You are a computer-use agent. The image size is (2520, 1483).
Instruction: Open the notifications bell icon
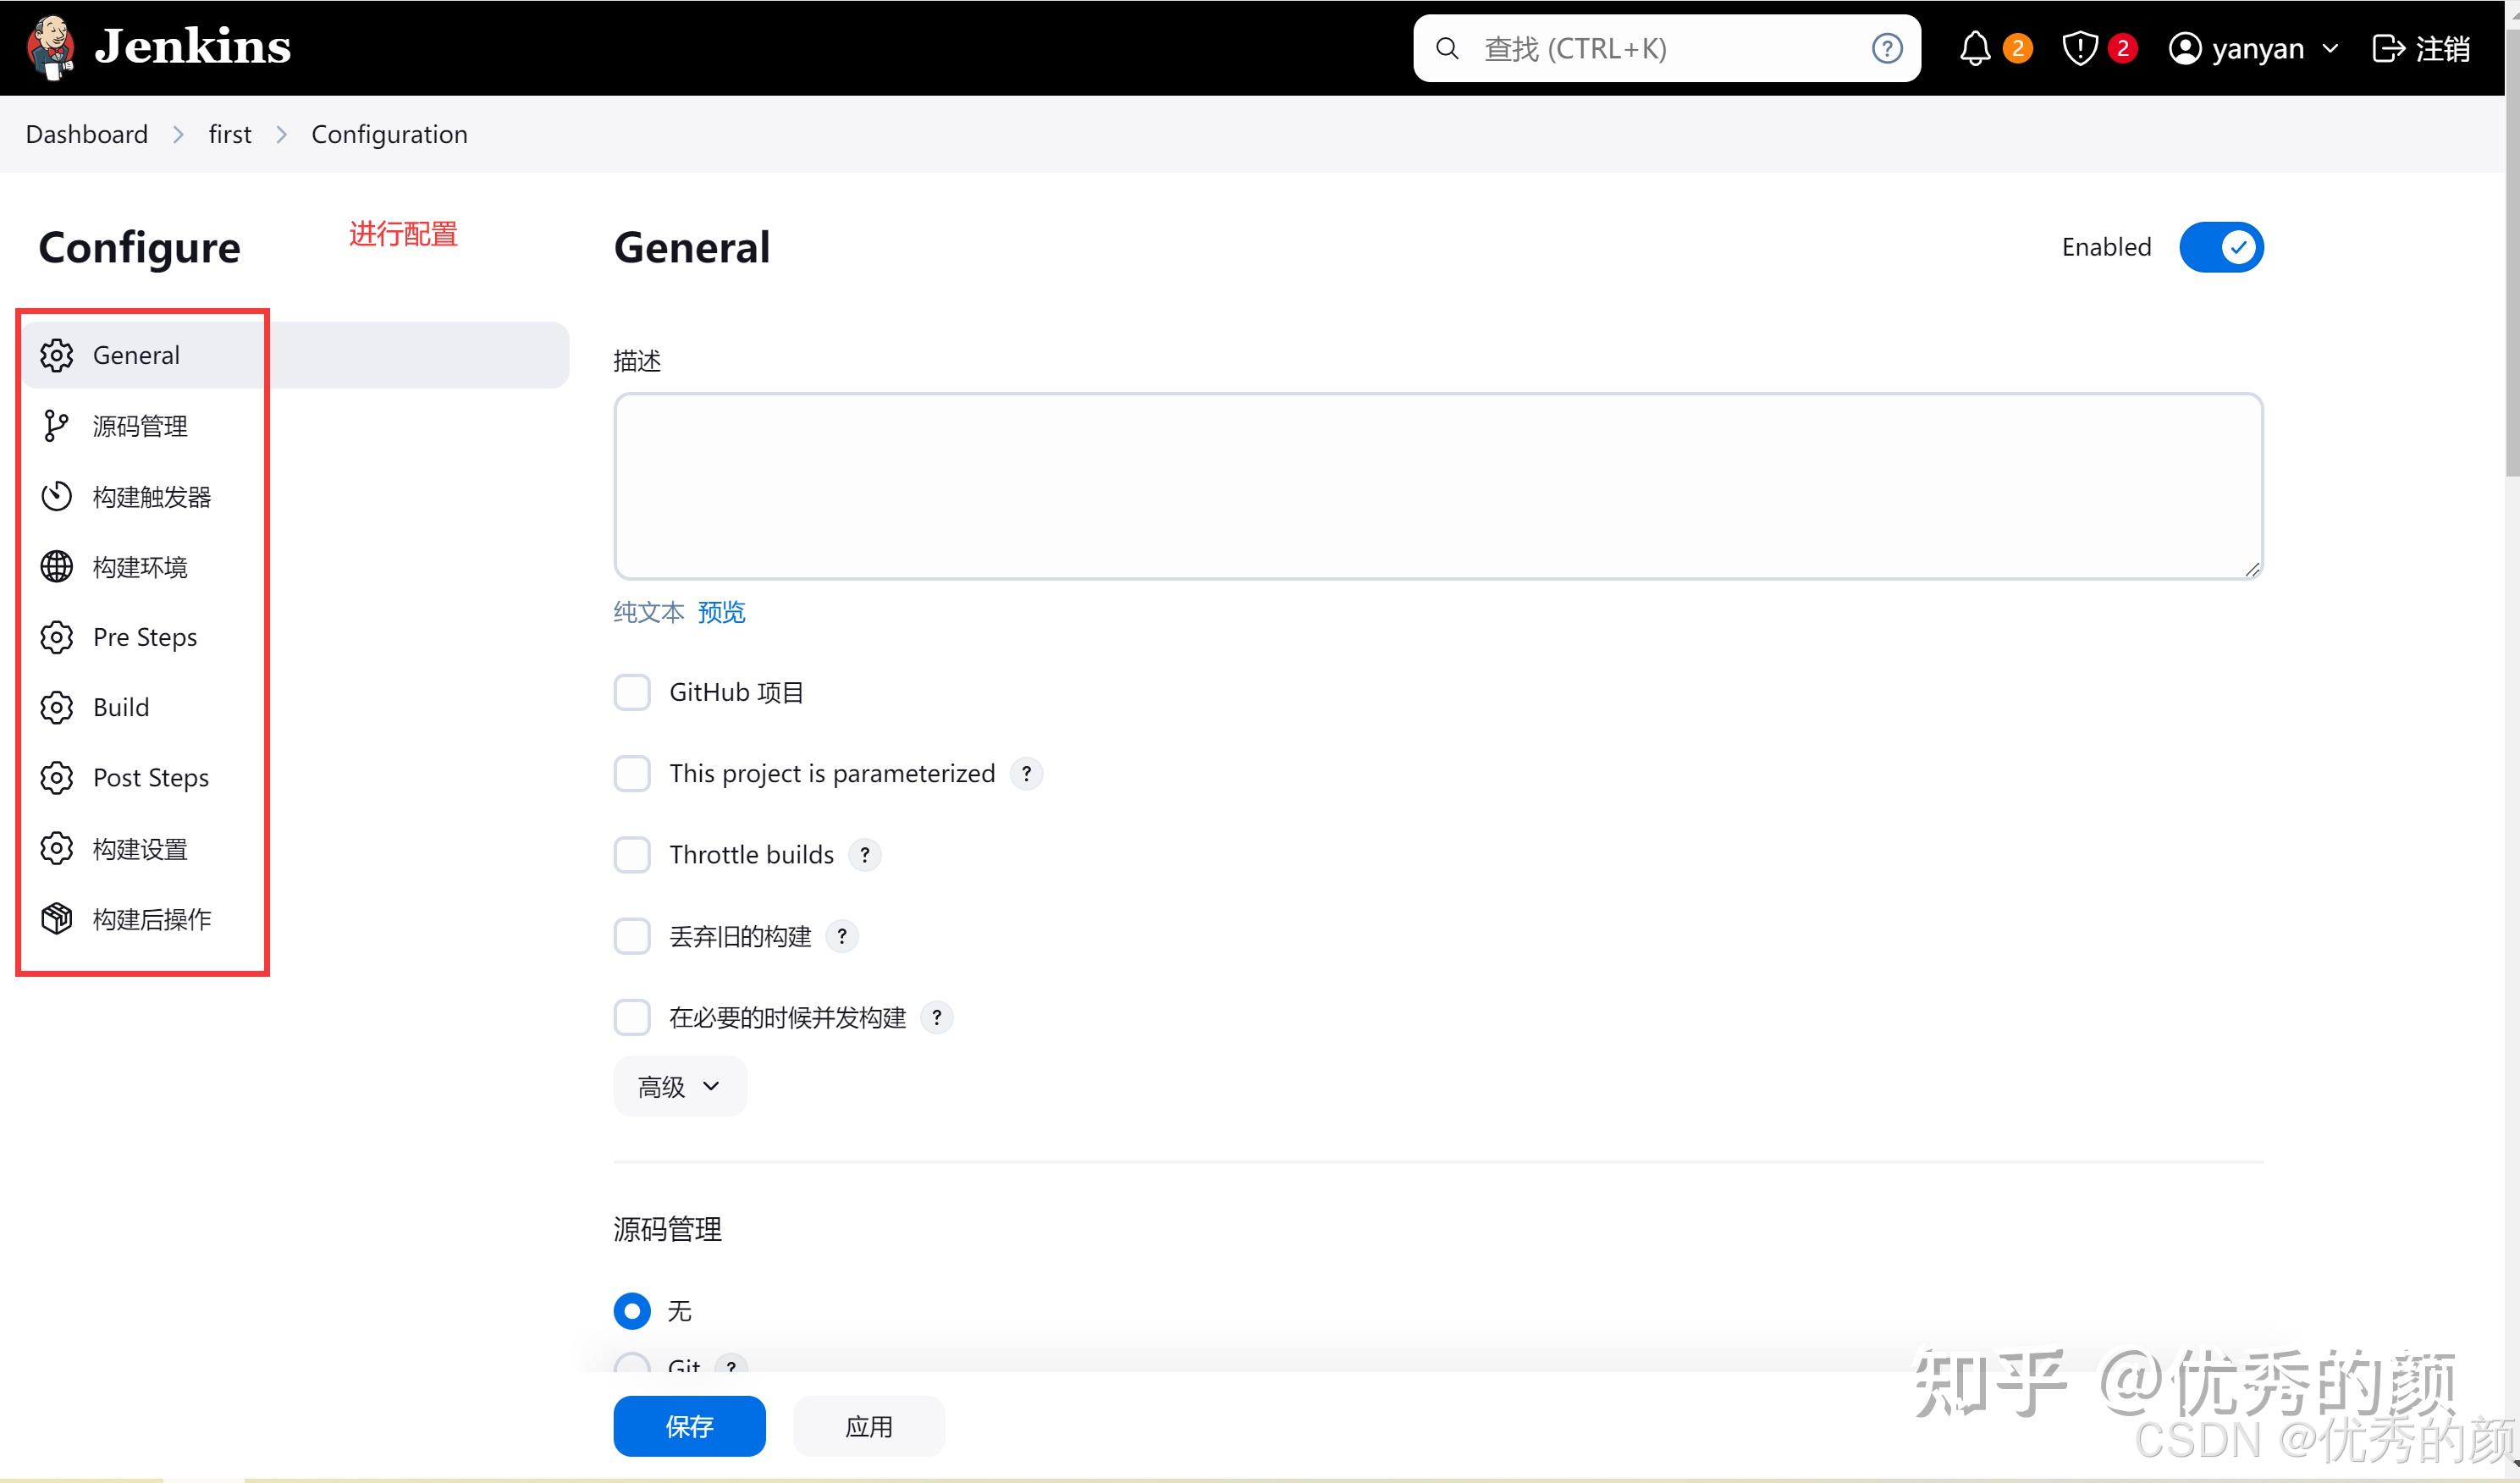pos(1974,48)
